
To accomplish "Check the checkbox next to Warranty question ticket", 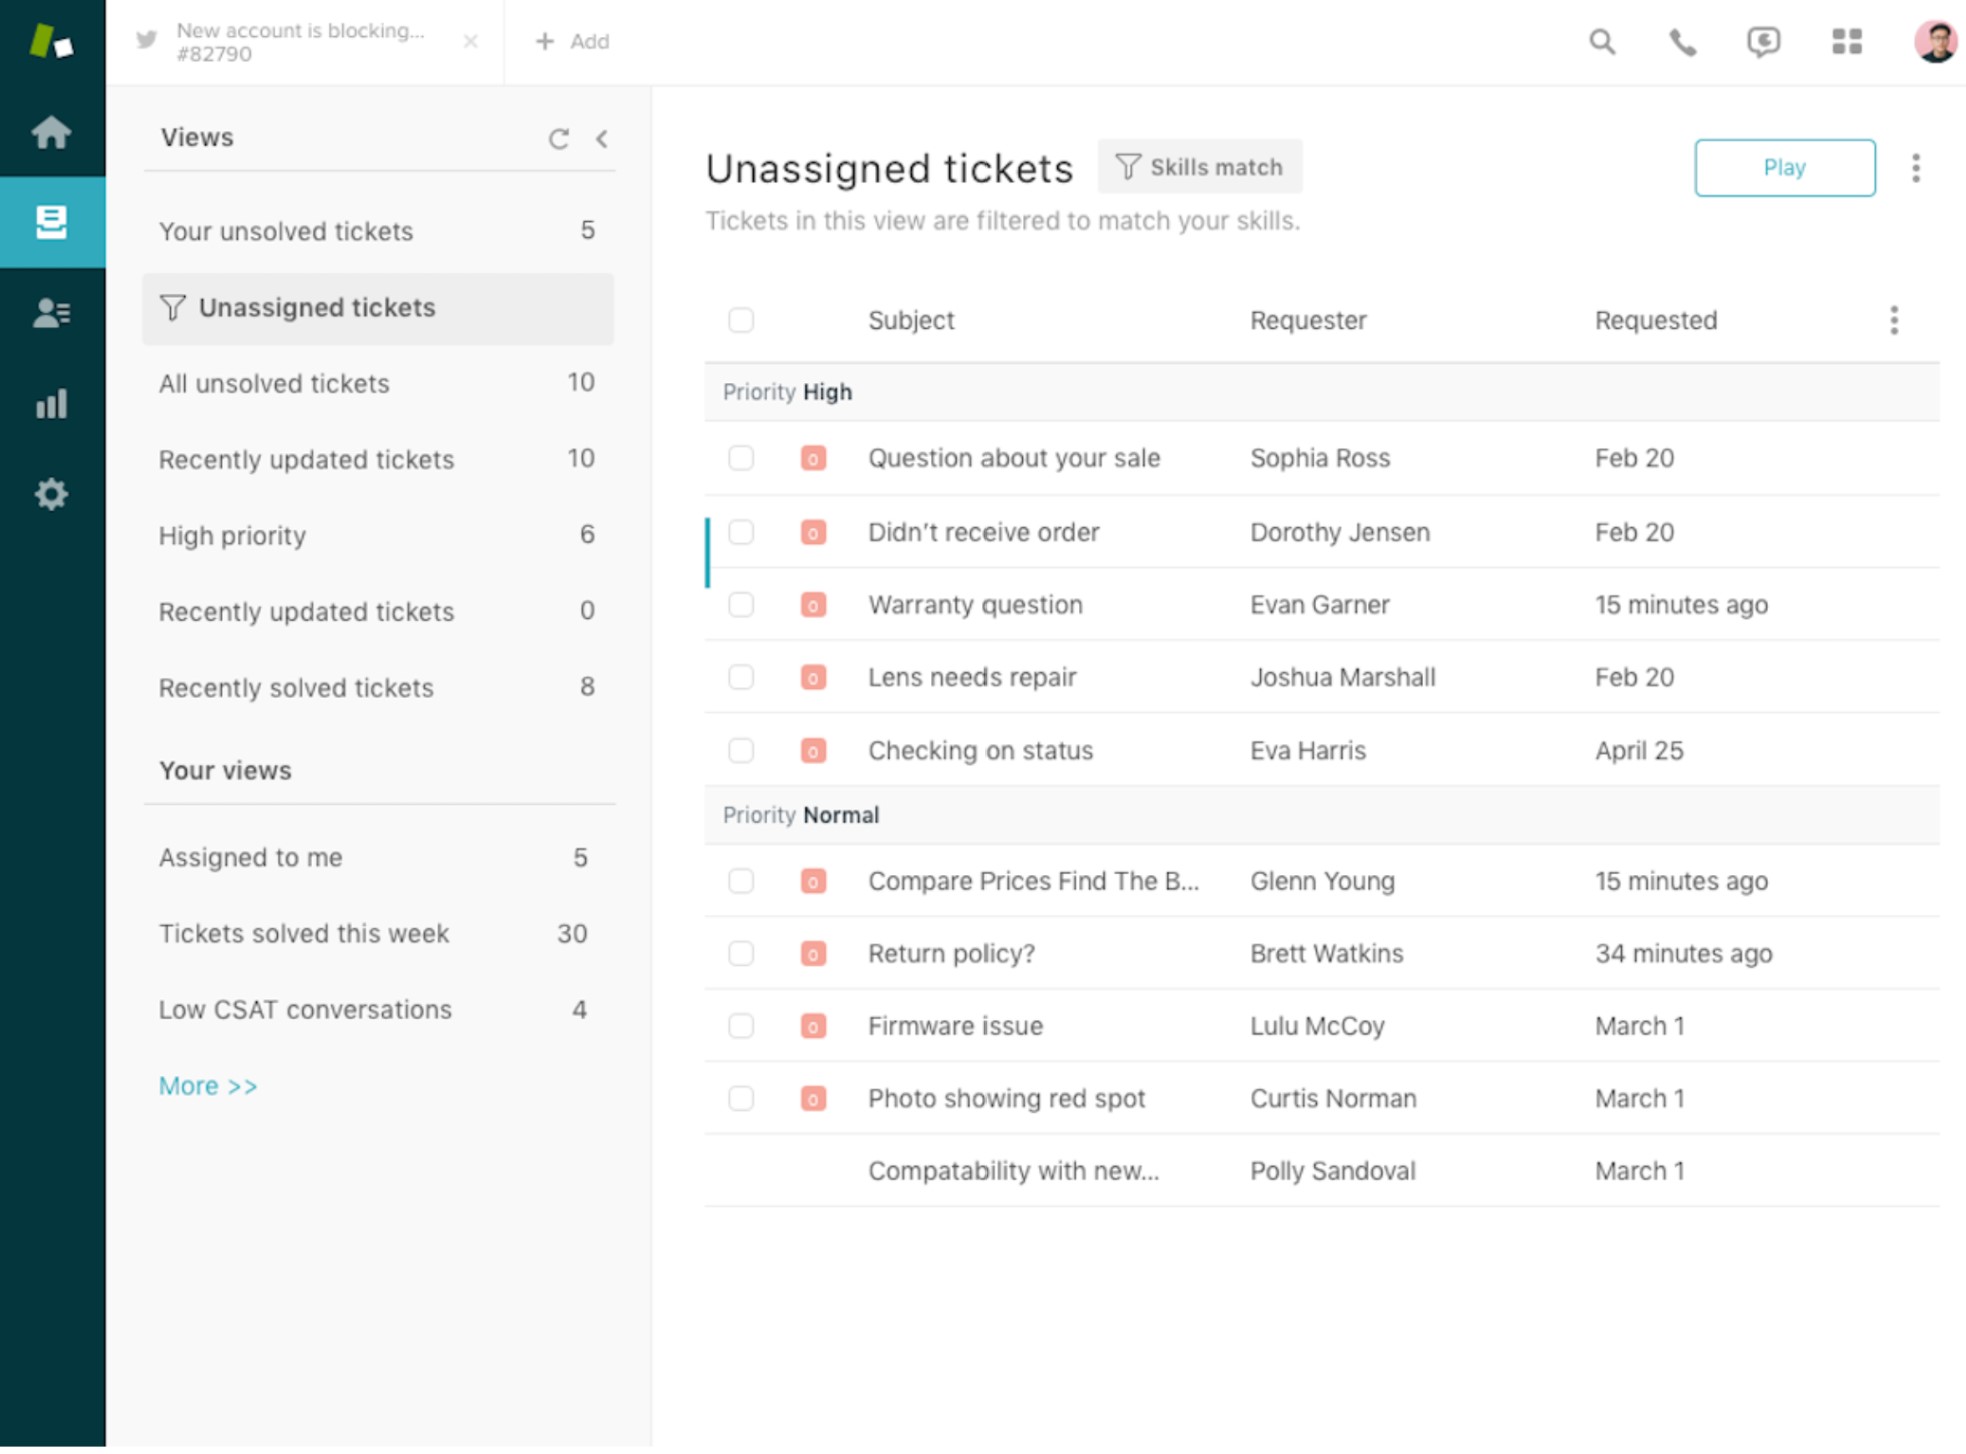I will coord(741,605).
